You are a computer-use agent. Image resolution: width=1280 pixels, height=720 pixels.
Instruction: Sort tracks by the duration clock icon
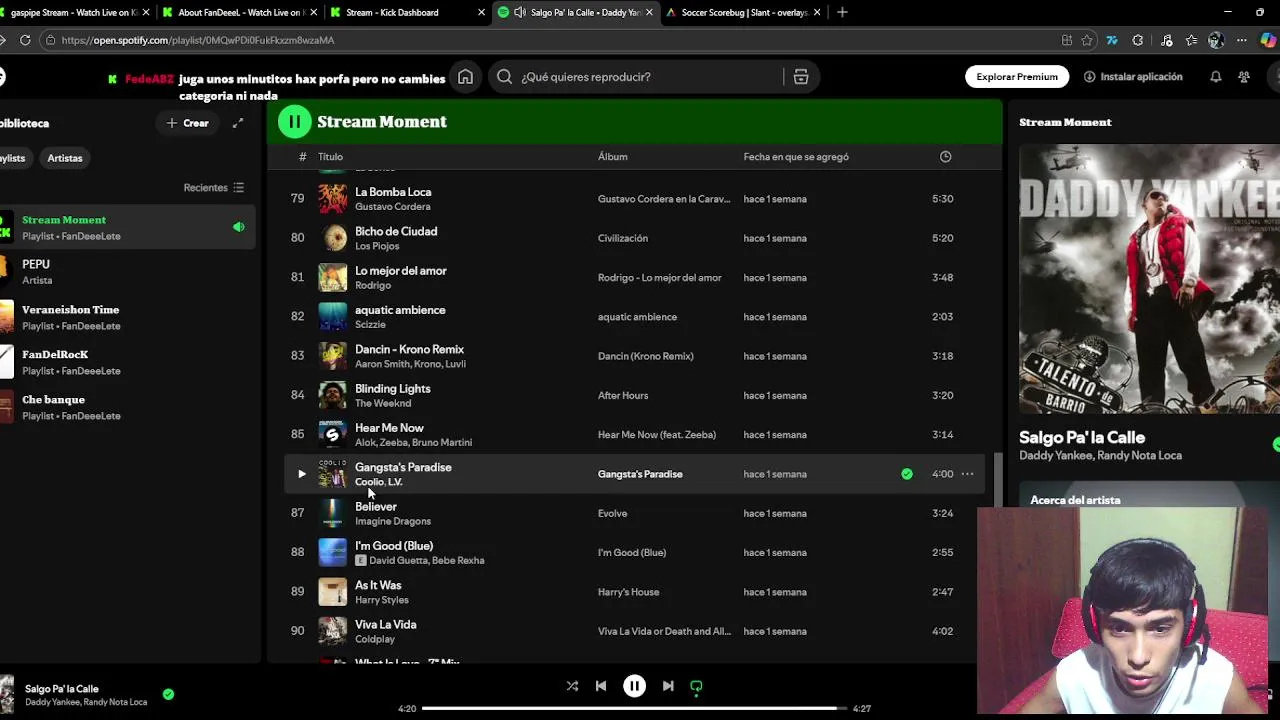[x=946, y=157]
